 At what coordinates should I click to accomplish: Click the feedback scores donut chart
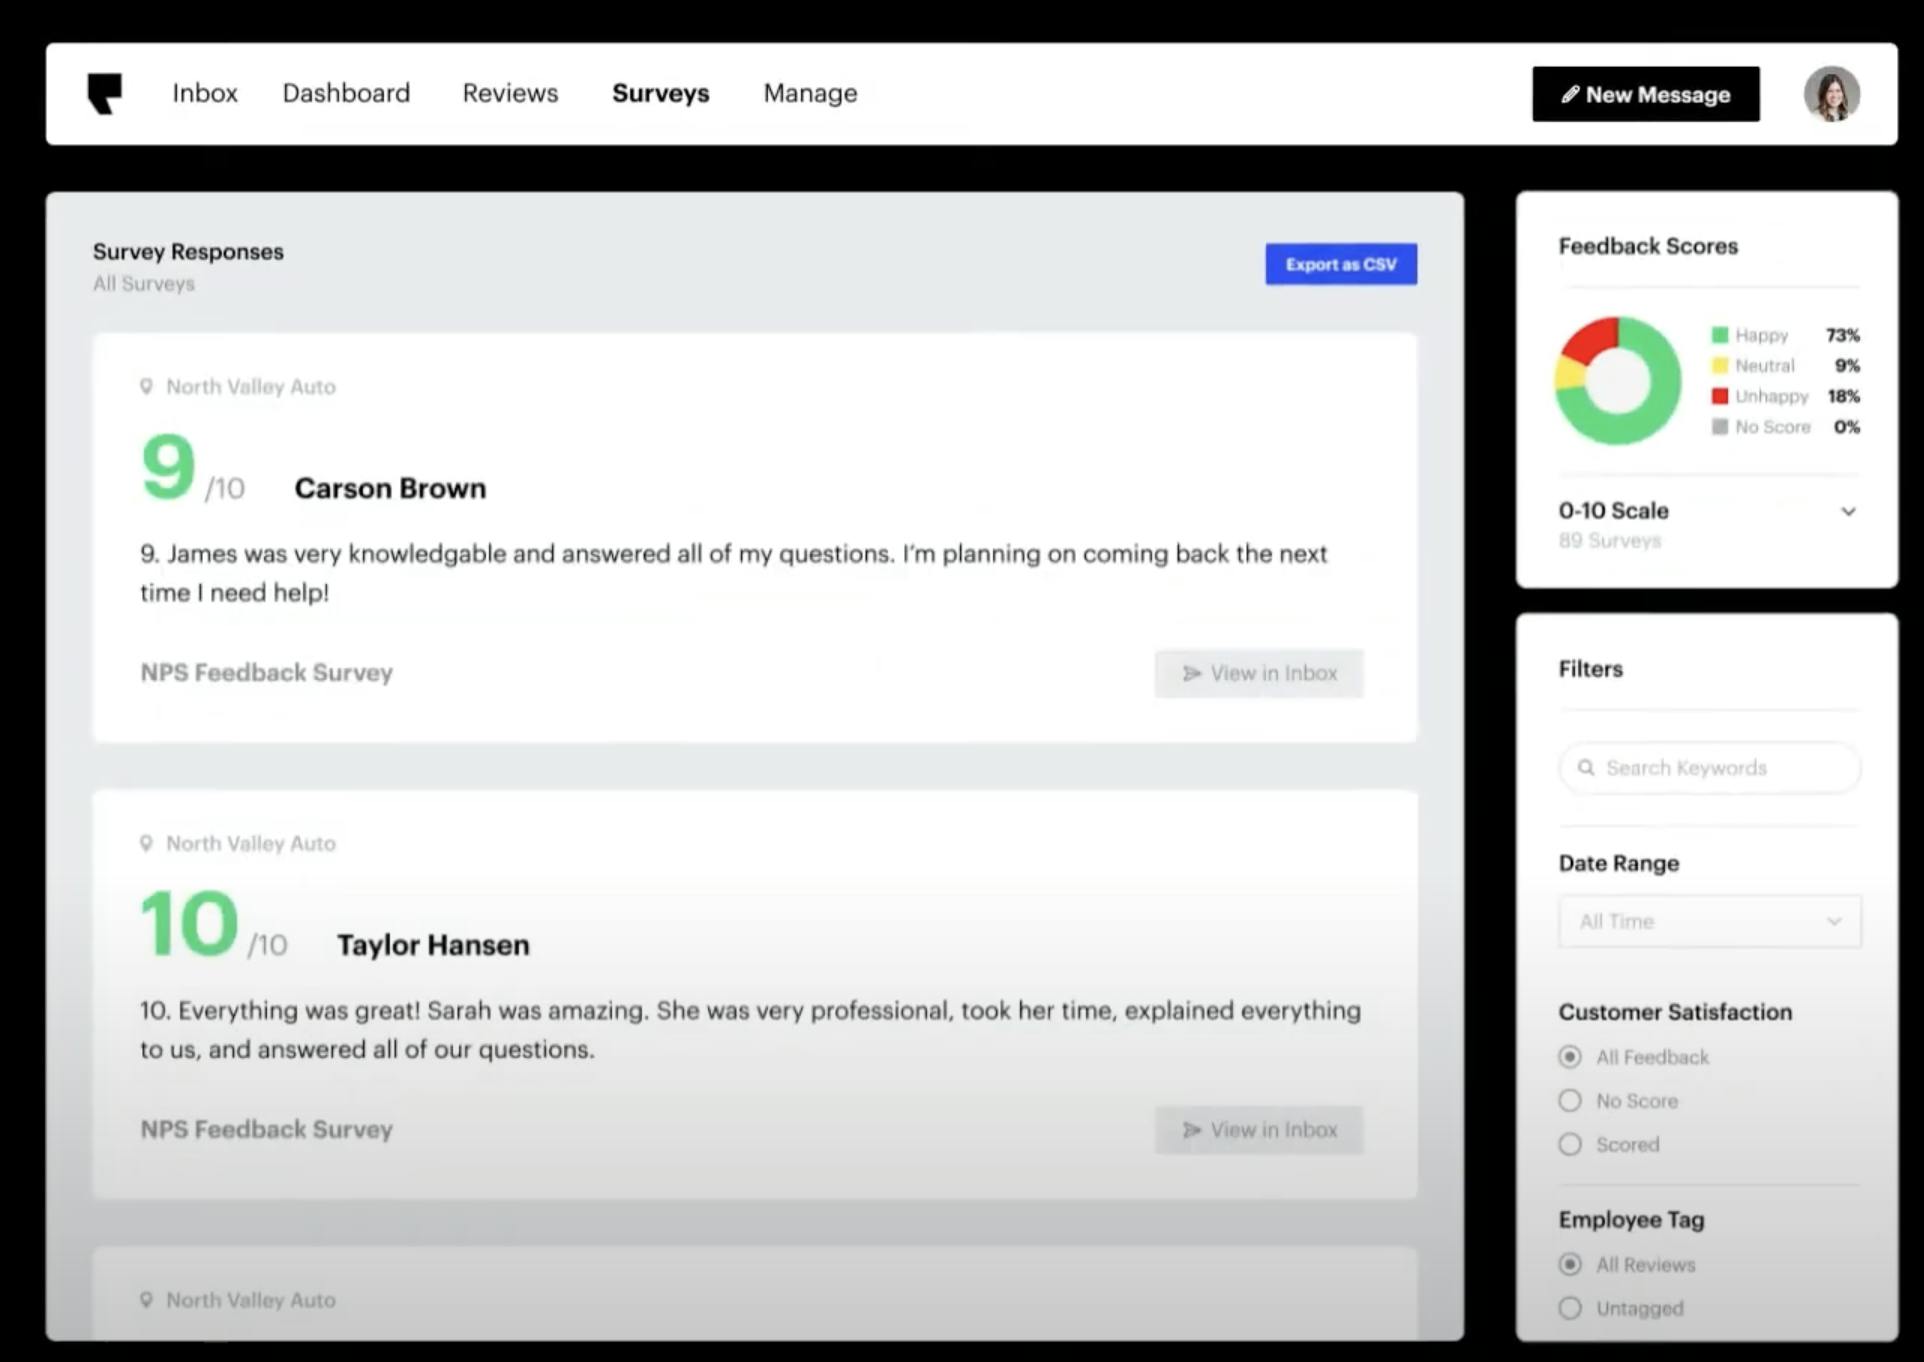(x=1617, y=381)
